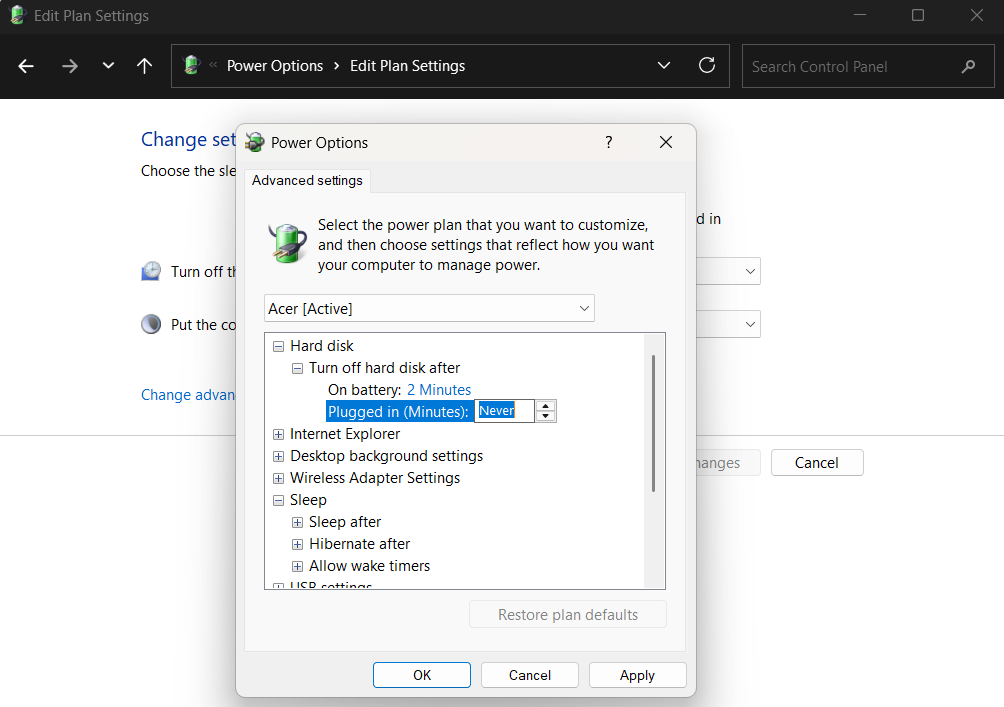Screen dimensions: 1004x707
Task: Expand the Hibernate after setting
Action: coord(297,543)
